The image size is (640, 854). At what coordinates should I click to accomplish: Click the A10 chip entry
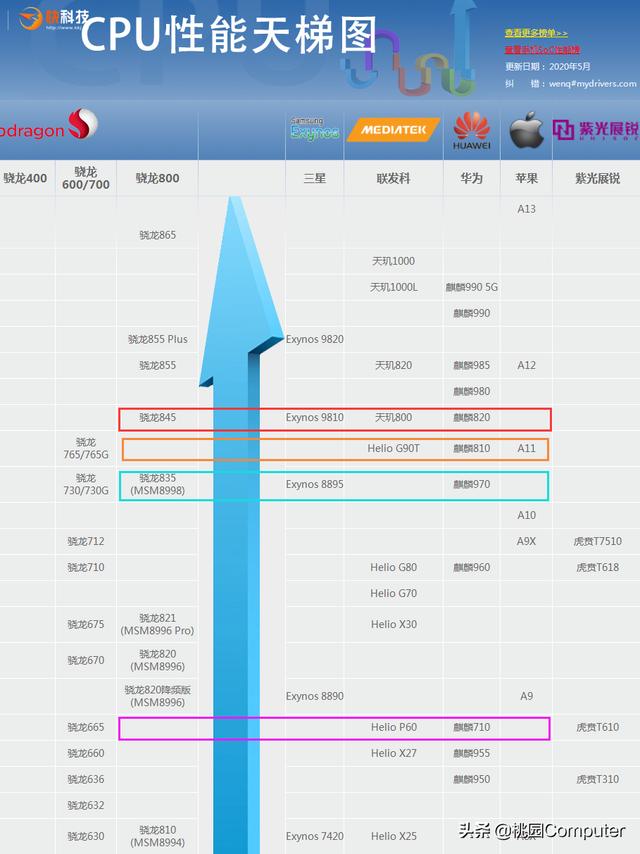526,515
